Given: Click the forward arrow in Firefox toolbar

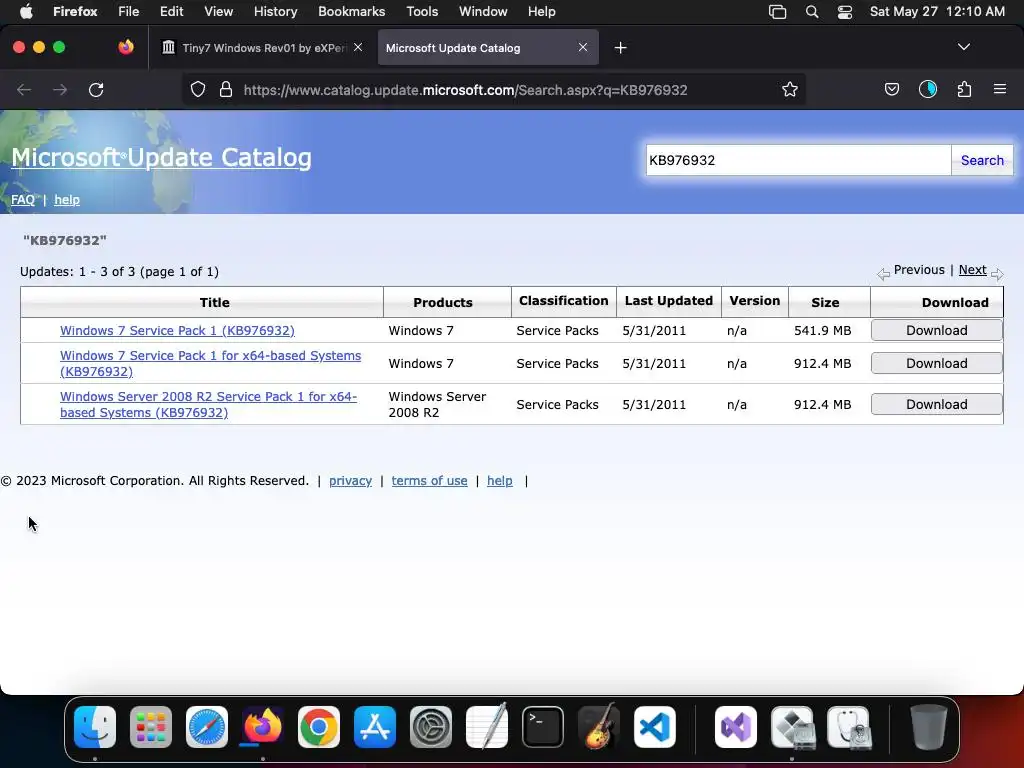Looking at the screenshot, I should (x=60, y=90).
